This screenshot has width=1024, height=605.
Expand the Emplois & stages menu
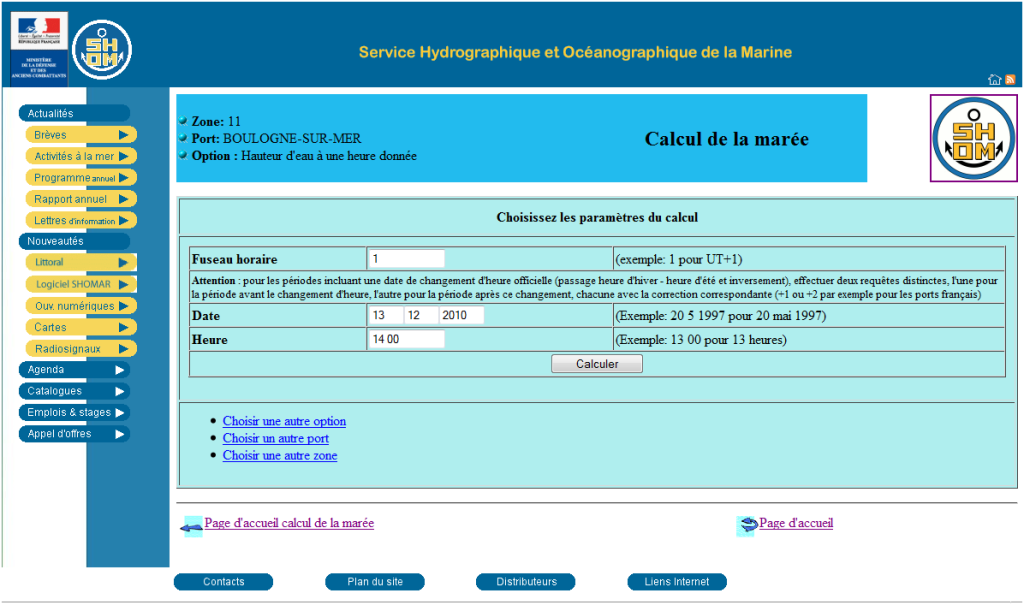[x=74, y=412]
